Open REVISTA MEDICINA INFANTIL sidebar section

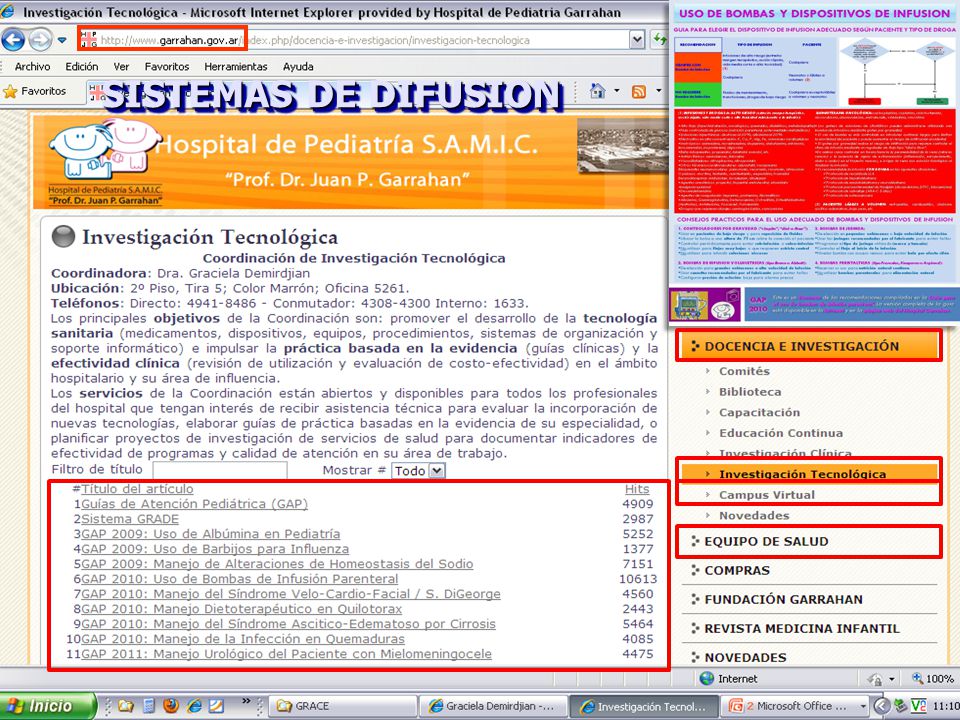[802, 628]
